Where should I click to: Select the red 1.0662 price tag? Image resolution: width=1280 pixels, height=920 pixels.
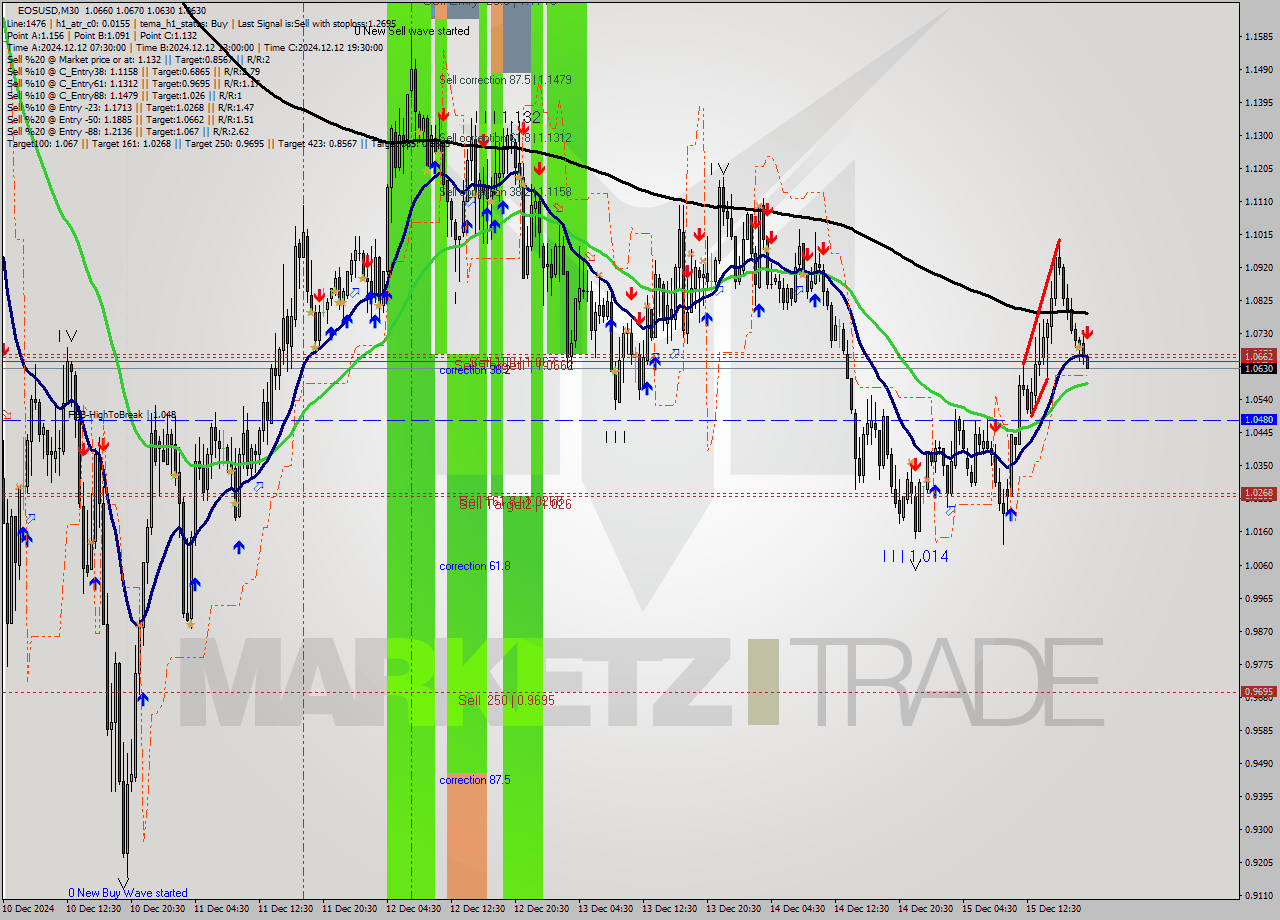point(1258,355)
